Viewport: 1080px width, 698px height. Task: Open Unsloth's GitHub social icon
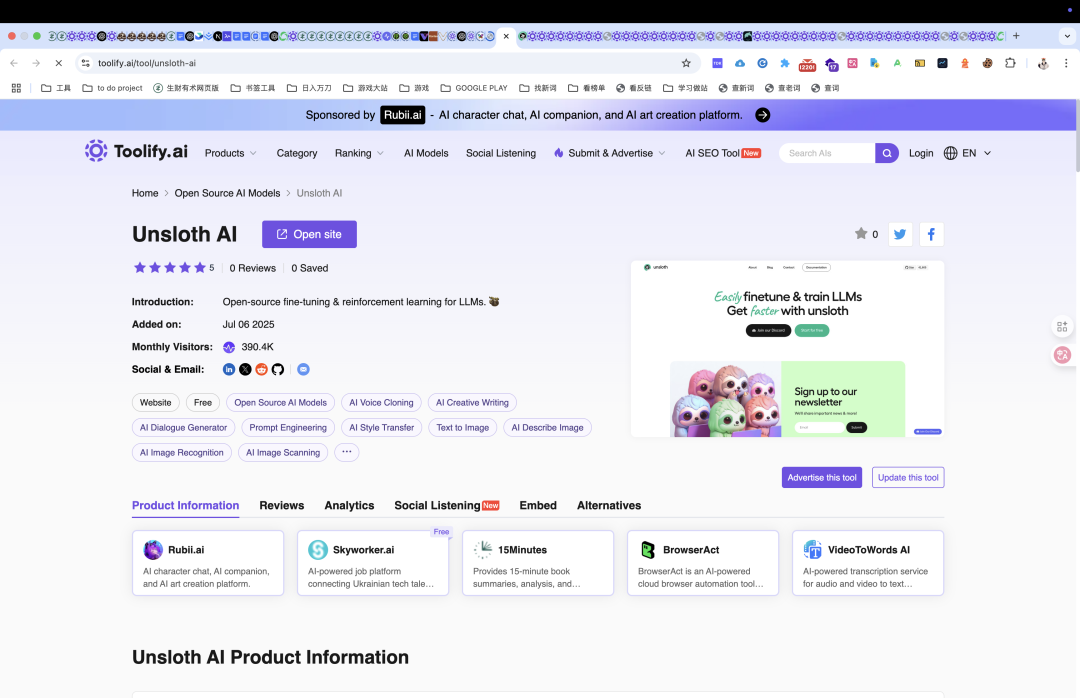click(x=278, y=369)
